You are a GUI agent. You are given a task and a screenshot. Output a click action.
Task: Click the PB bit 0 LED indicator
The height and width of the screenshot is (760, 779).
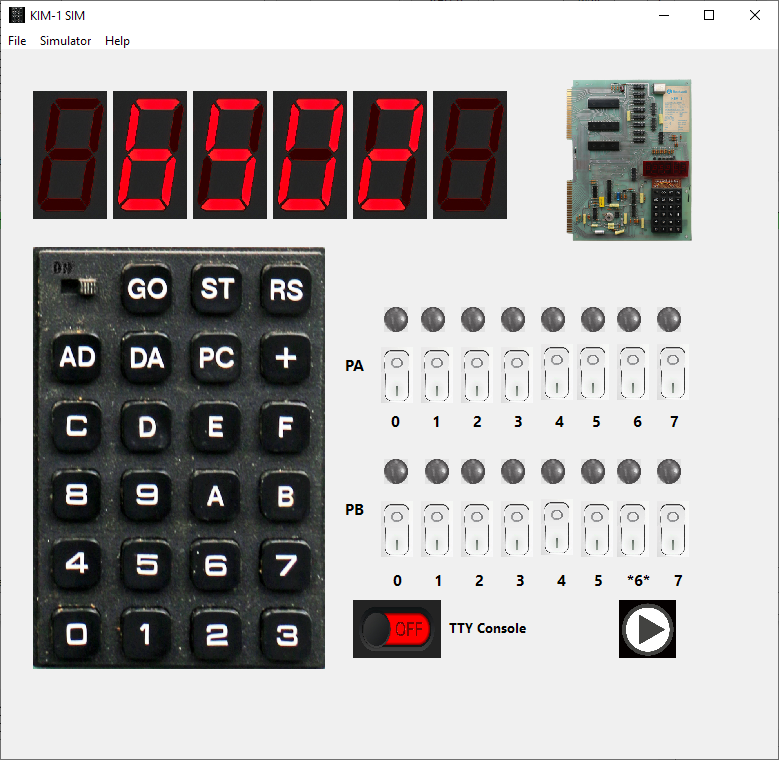pos(396,471)
